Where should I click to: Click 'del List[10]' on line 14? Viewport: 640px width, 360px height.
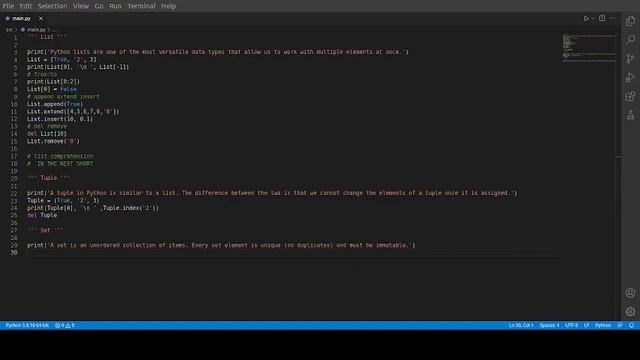(47, 134)
